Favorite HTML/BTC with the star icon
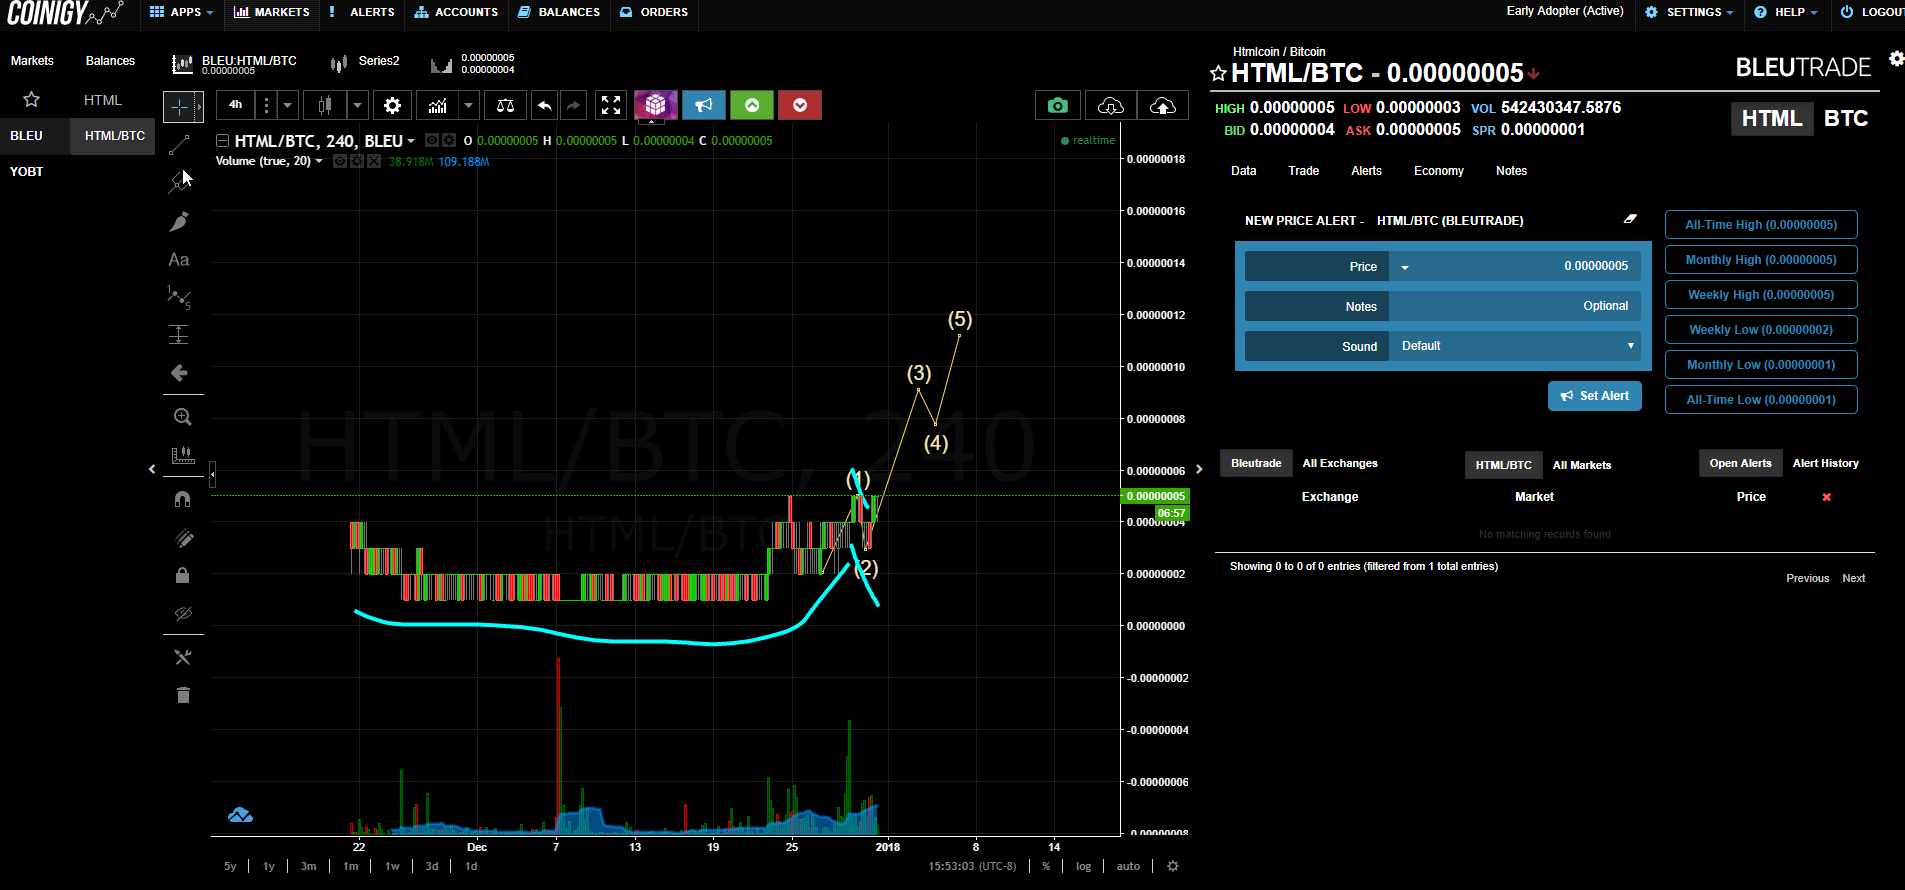The height and width of the screenshot is (890, 1905). (1218, 73)
